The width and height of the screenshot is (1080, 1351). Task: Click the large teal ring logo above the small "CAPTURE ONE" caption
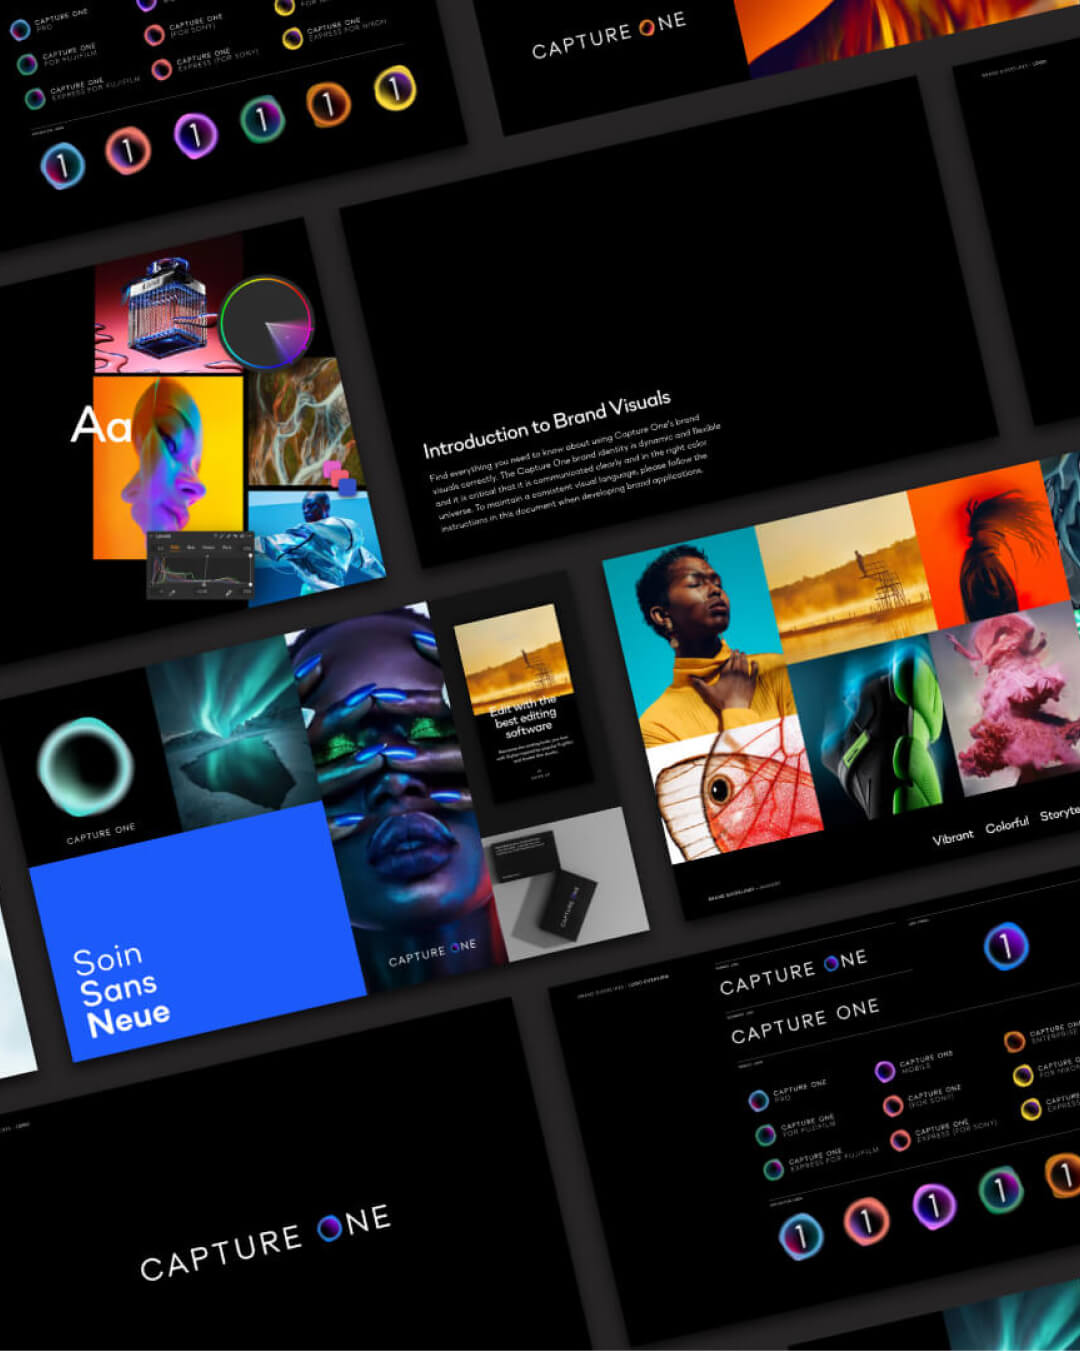coord(86,765)
